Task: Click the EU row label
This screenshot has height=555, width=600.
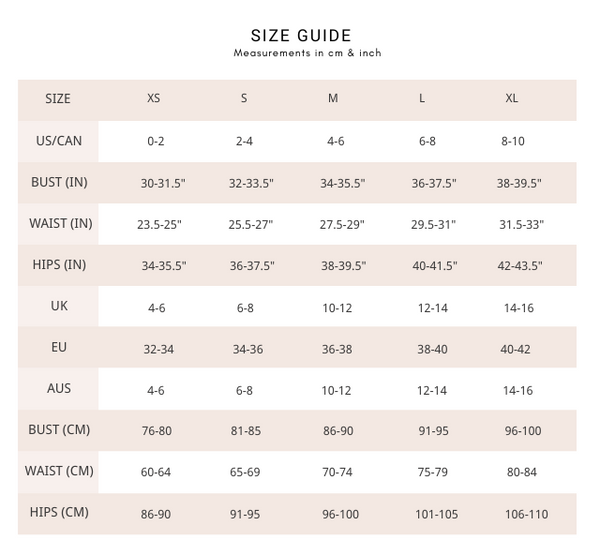Action: click(x=59, y=348)
